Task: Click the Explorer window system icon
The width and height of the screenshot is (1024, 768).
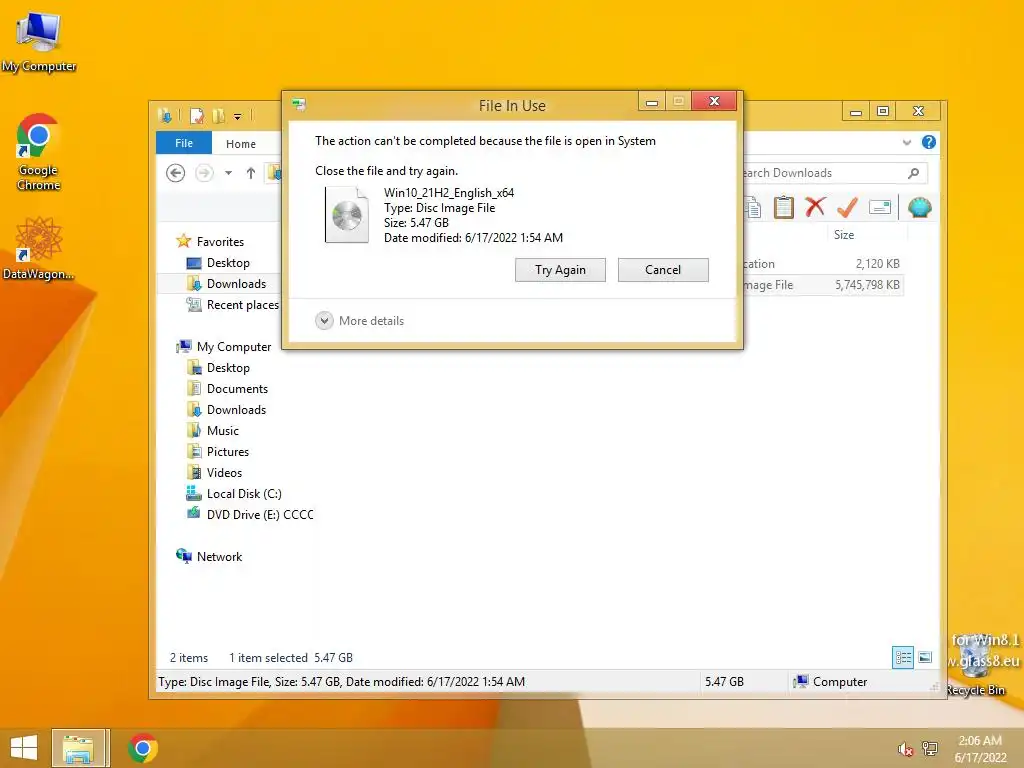Action: coord(165,116)
